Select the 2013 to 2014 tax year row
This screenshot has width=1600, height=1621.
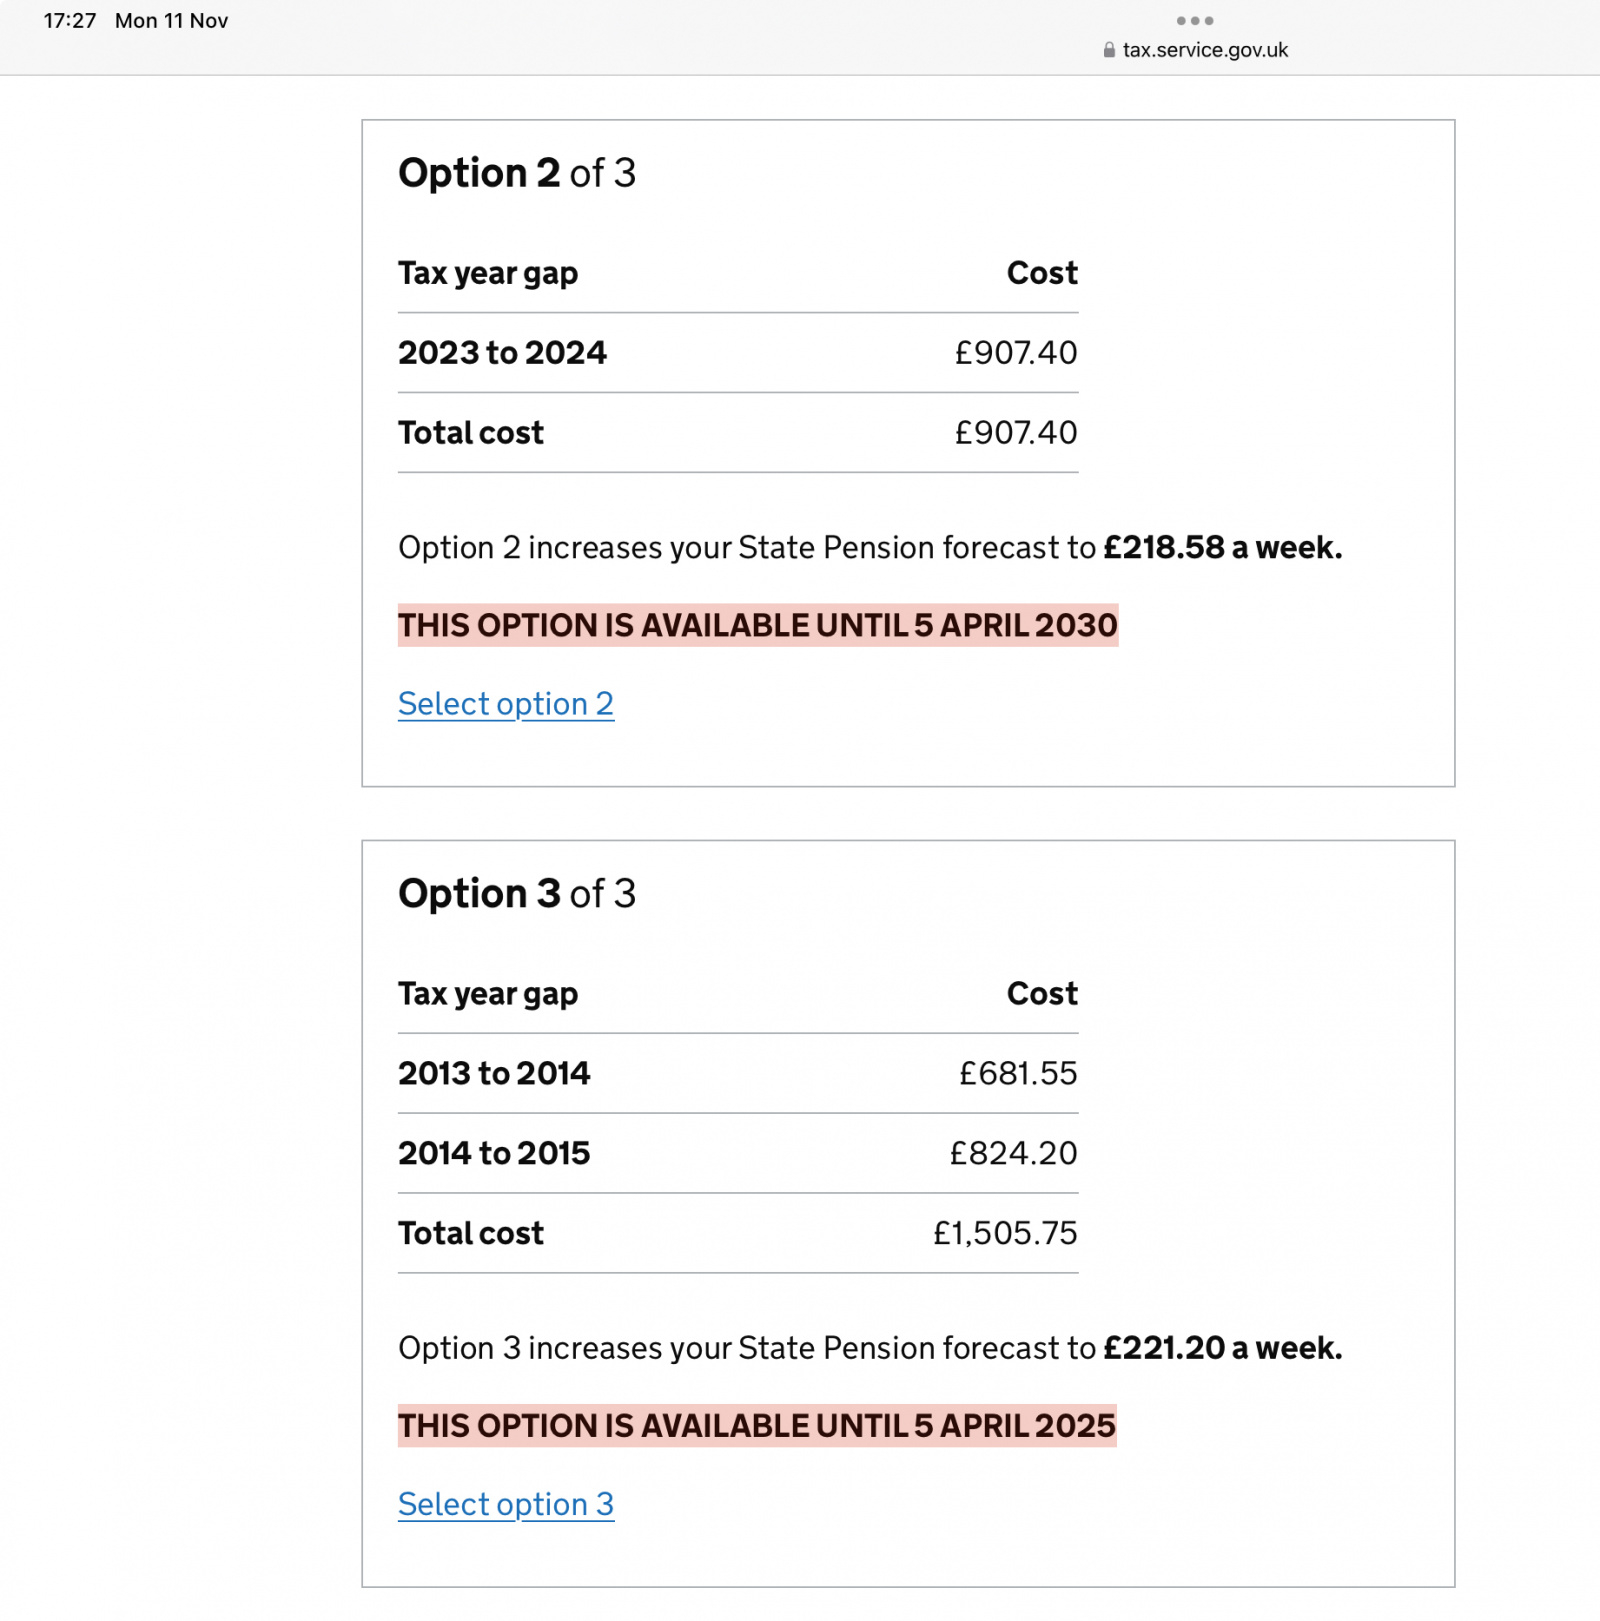[494, 1073]
